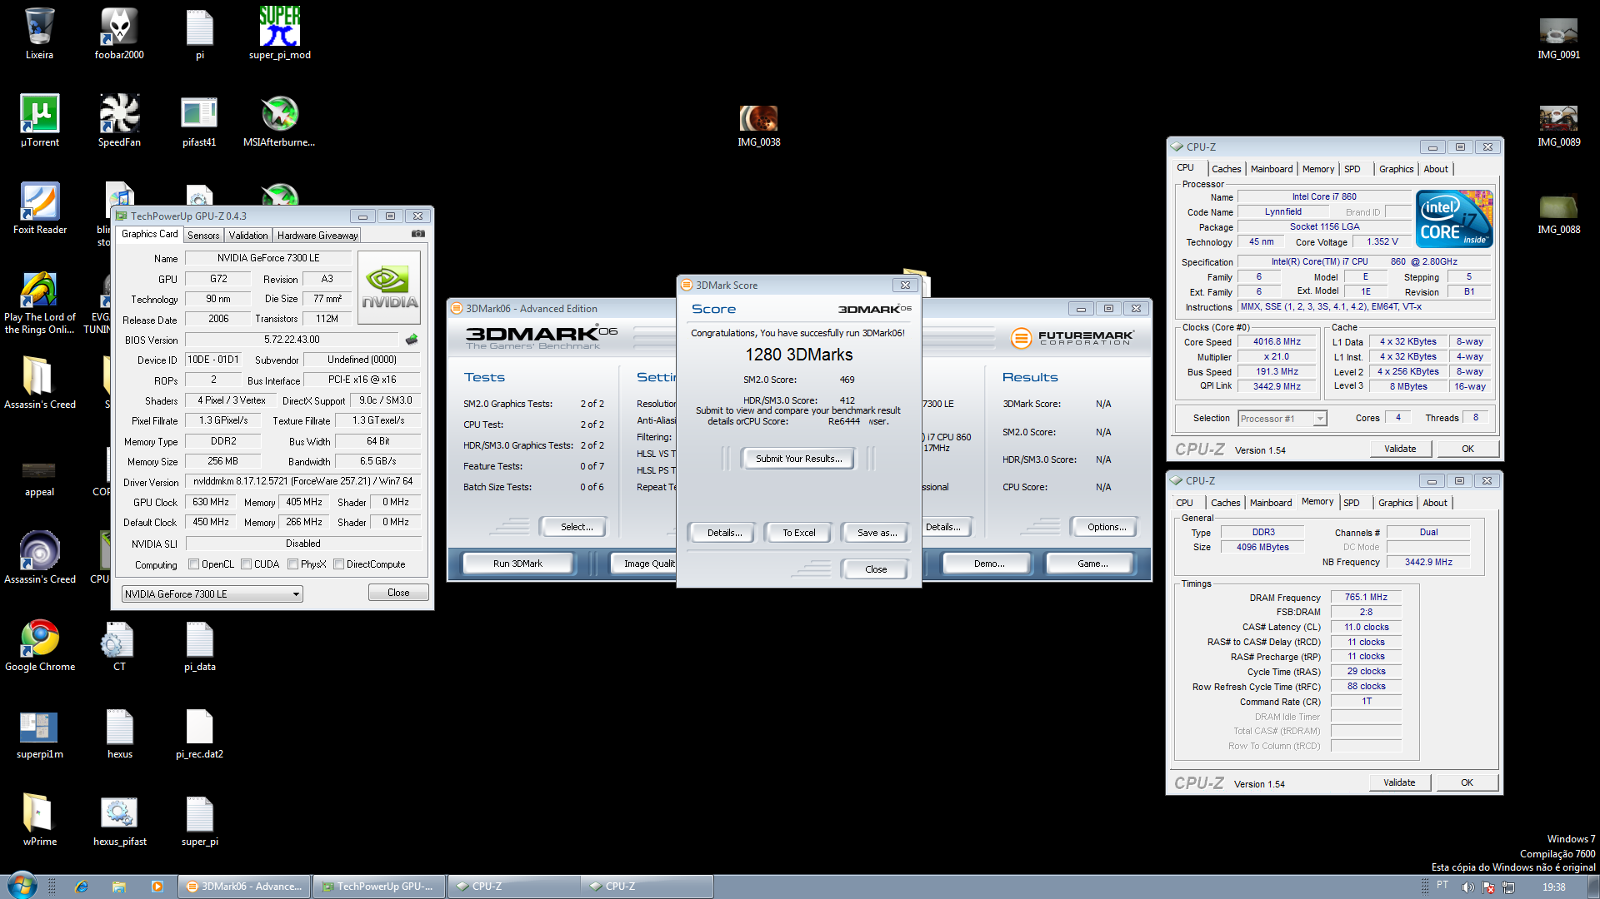This screenshot has width=1600, height=899.
Task: Switch to 3DMark06 taskbar button
Action: pyautogui.click(x=245, y=886)
